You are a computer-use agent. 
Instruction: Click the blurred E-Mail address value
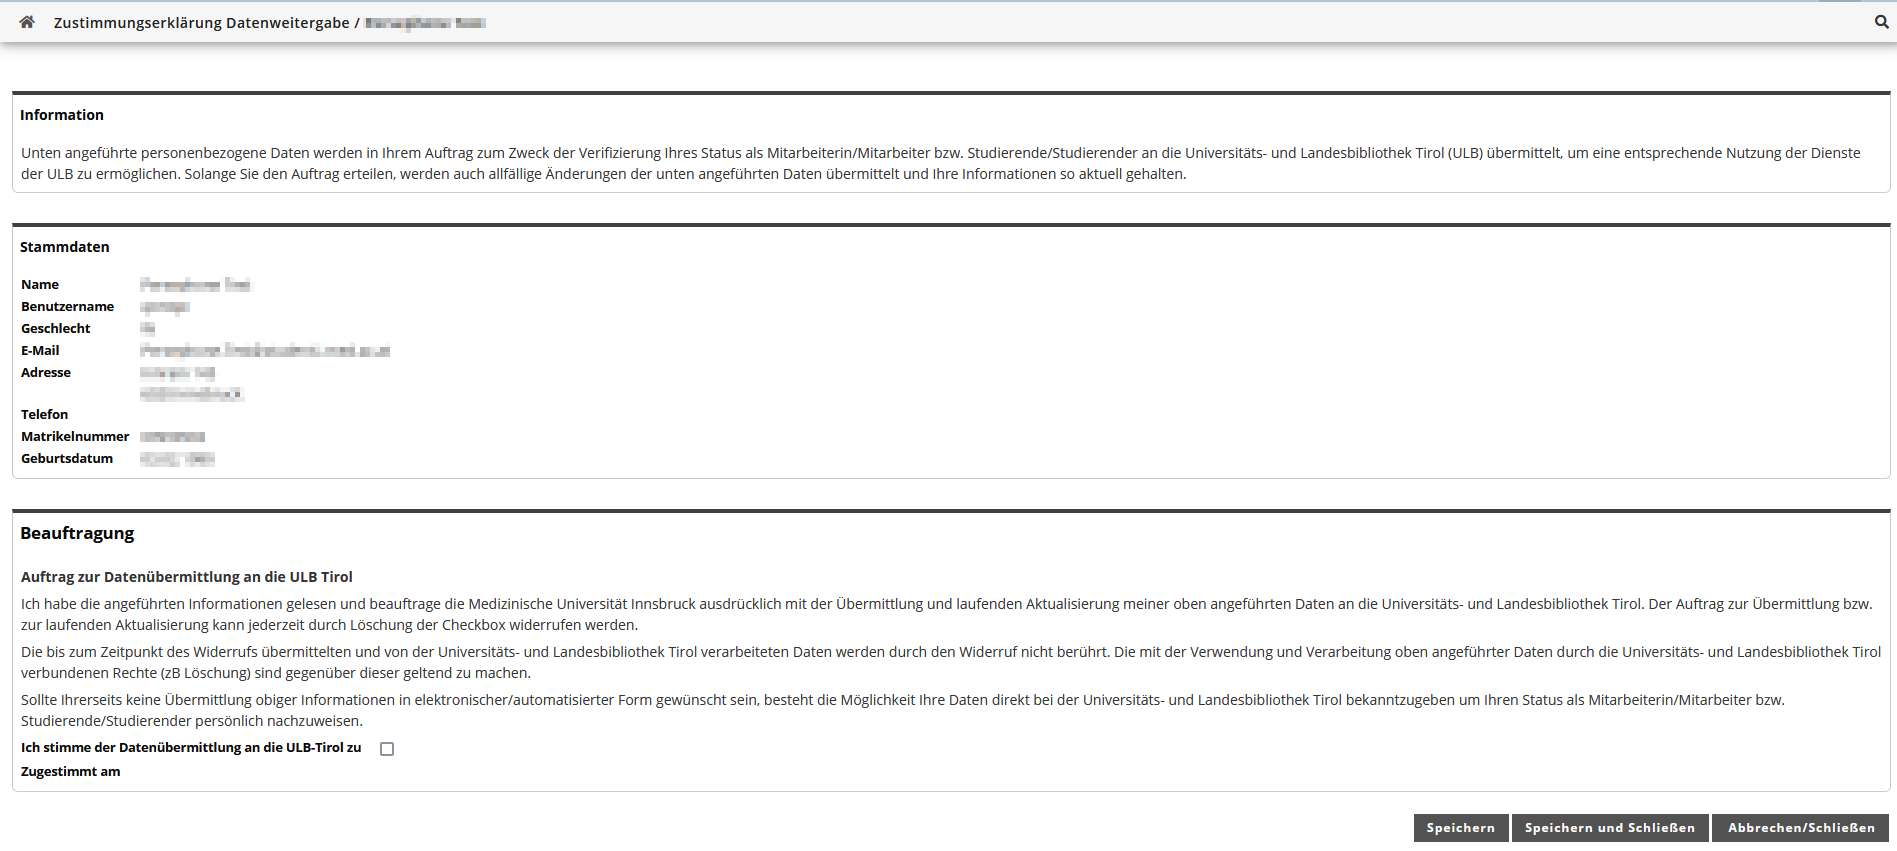[x=265, y=351]
